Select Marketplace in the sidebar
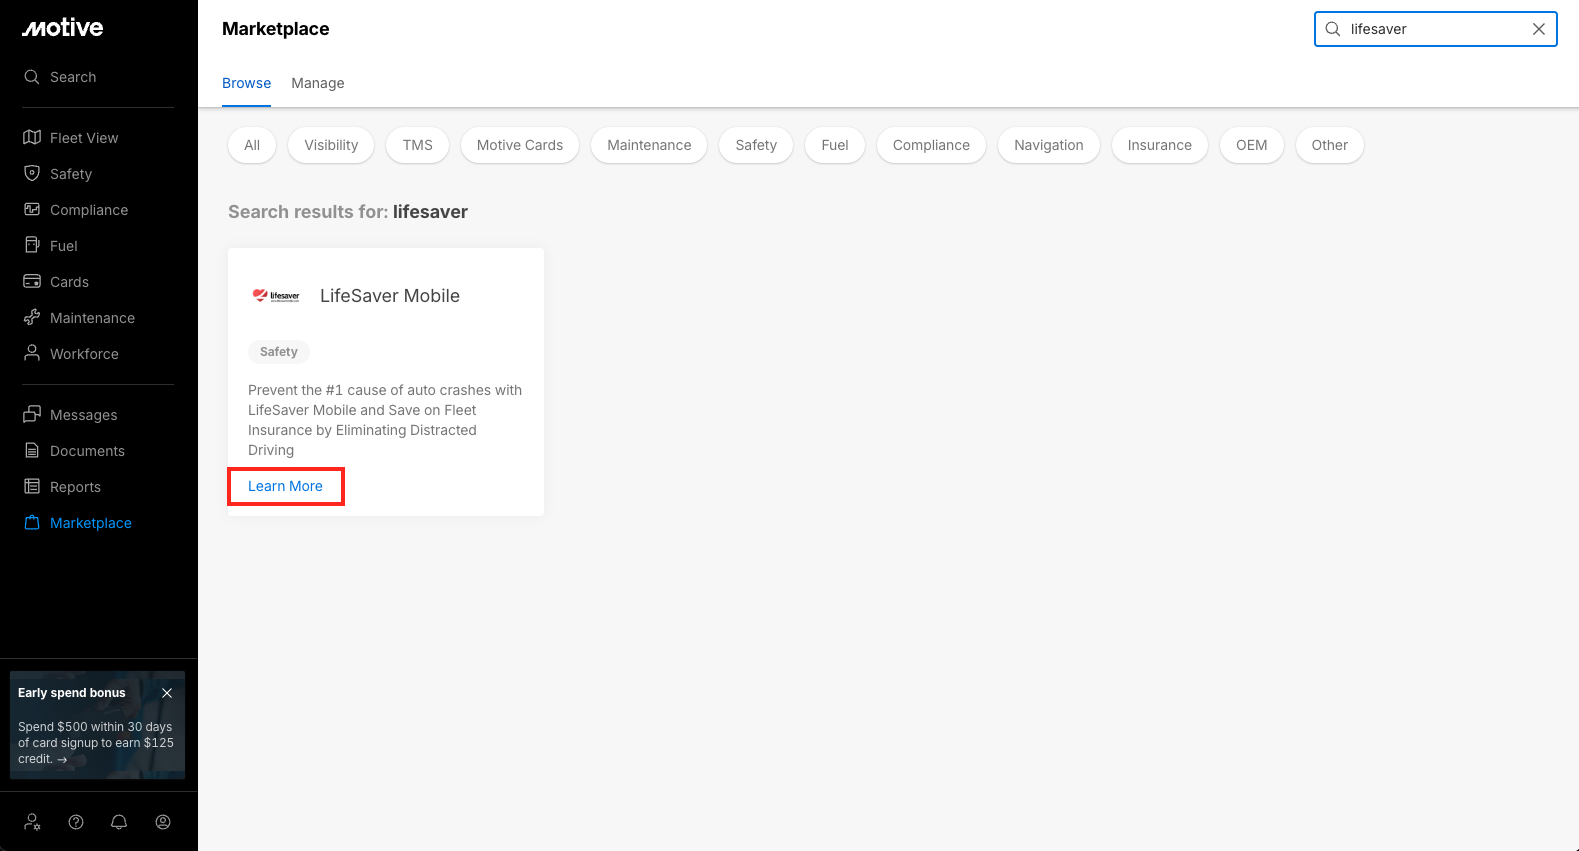Viewport: 1579px width, 851px height. [78, 523]
